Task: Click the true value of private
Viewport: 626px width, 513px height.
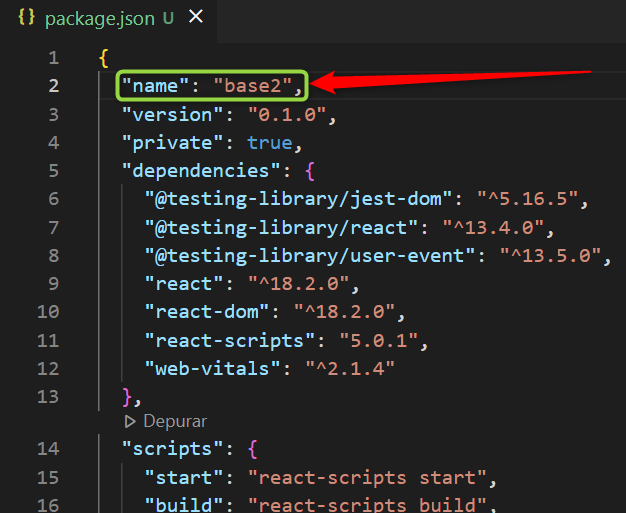Action: tap(269, 143)
